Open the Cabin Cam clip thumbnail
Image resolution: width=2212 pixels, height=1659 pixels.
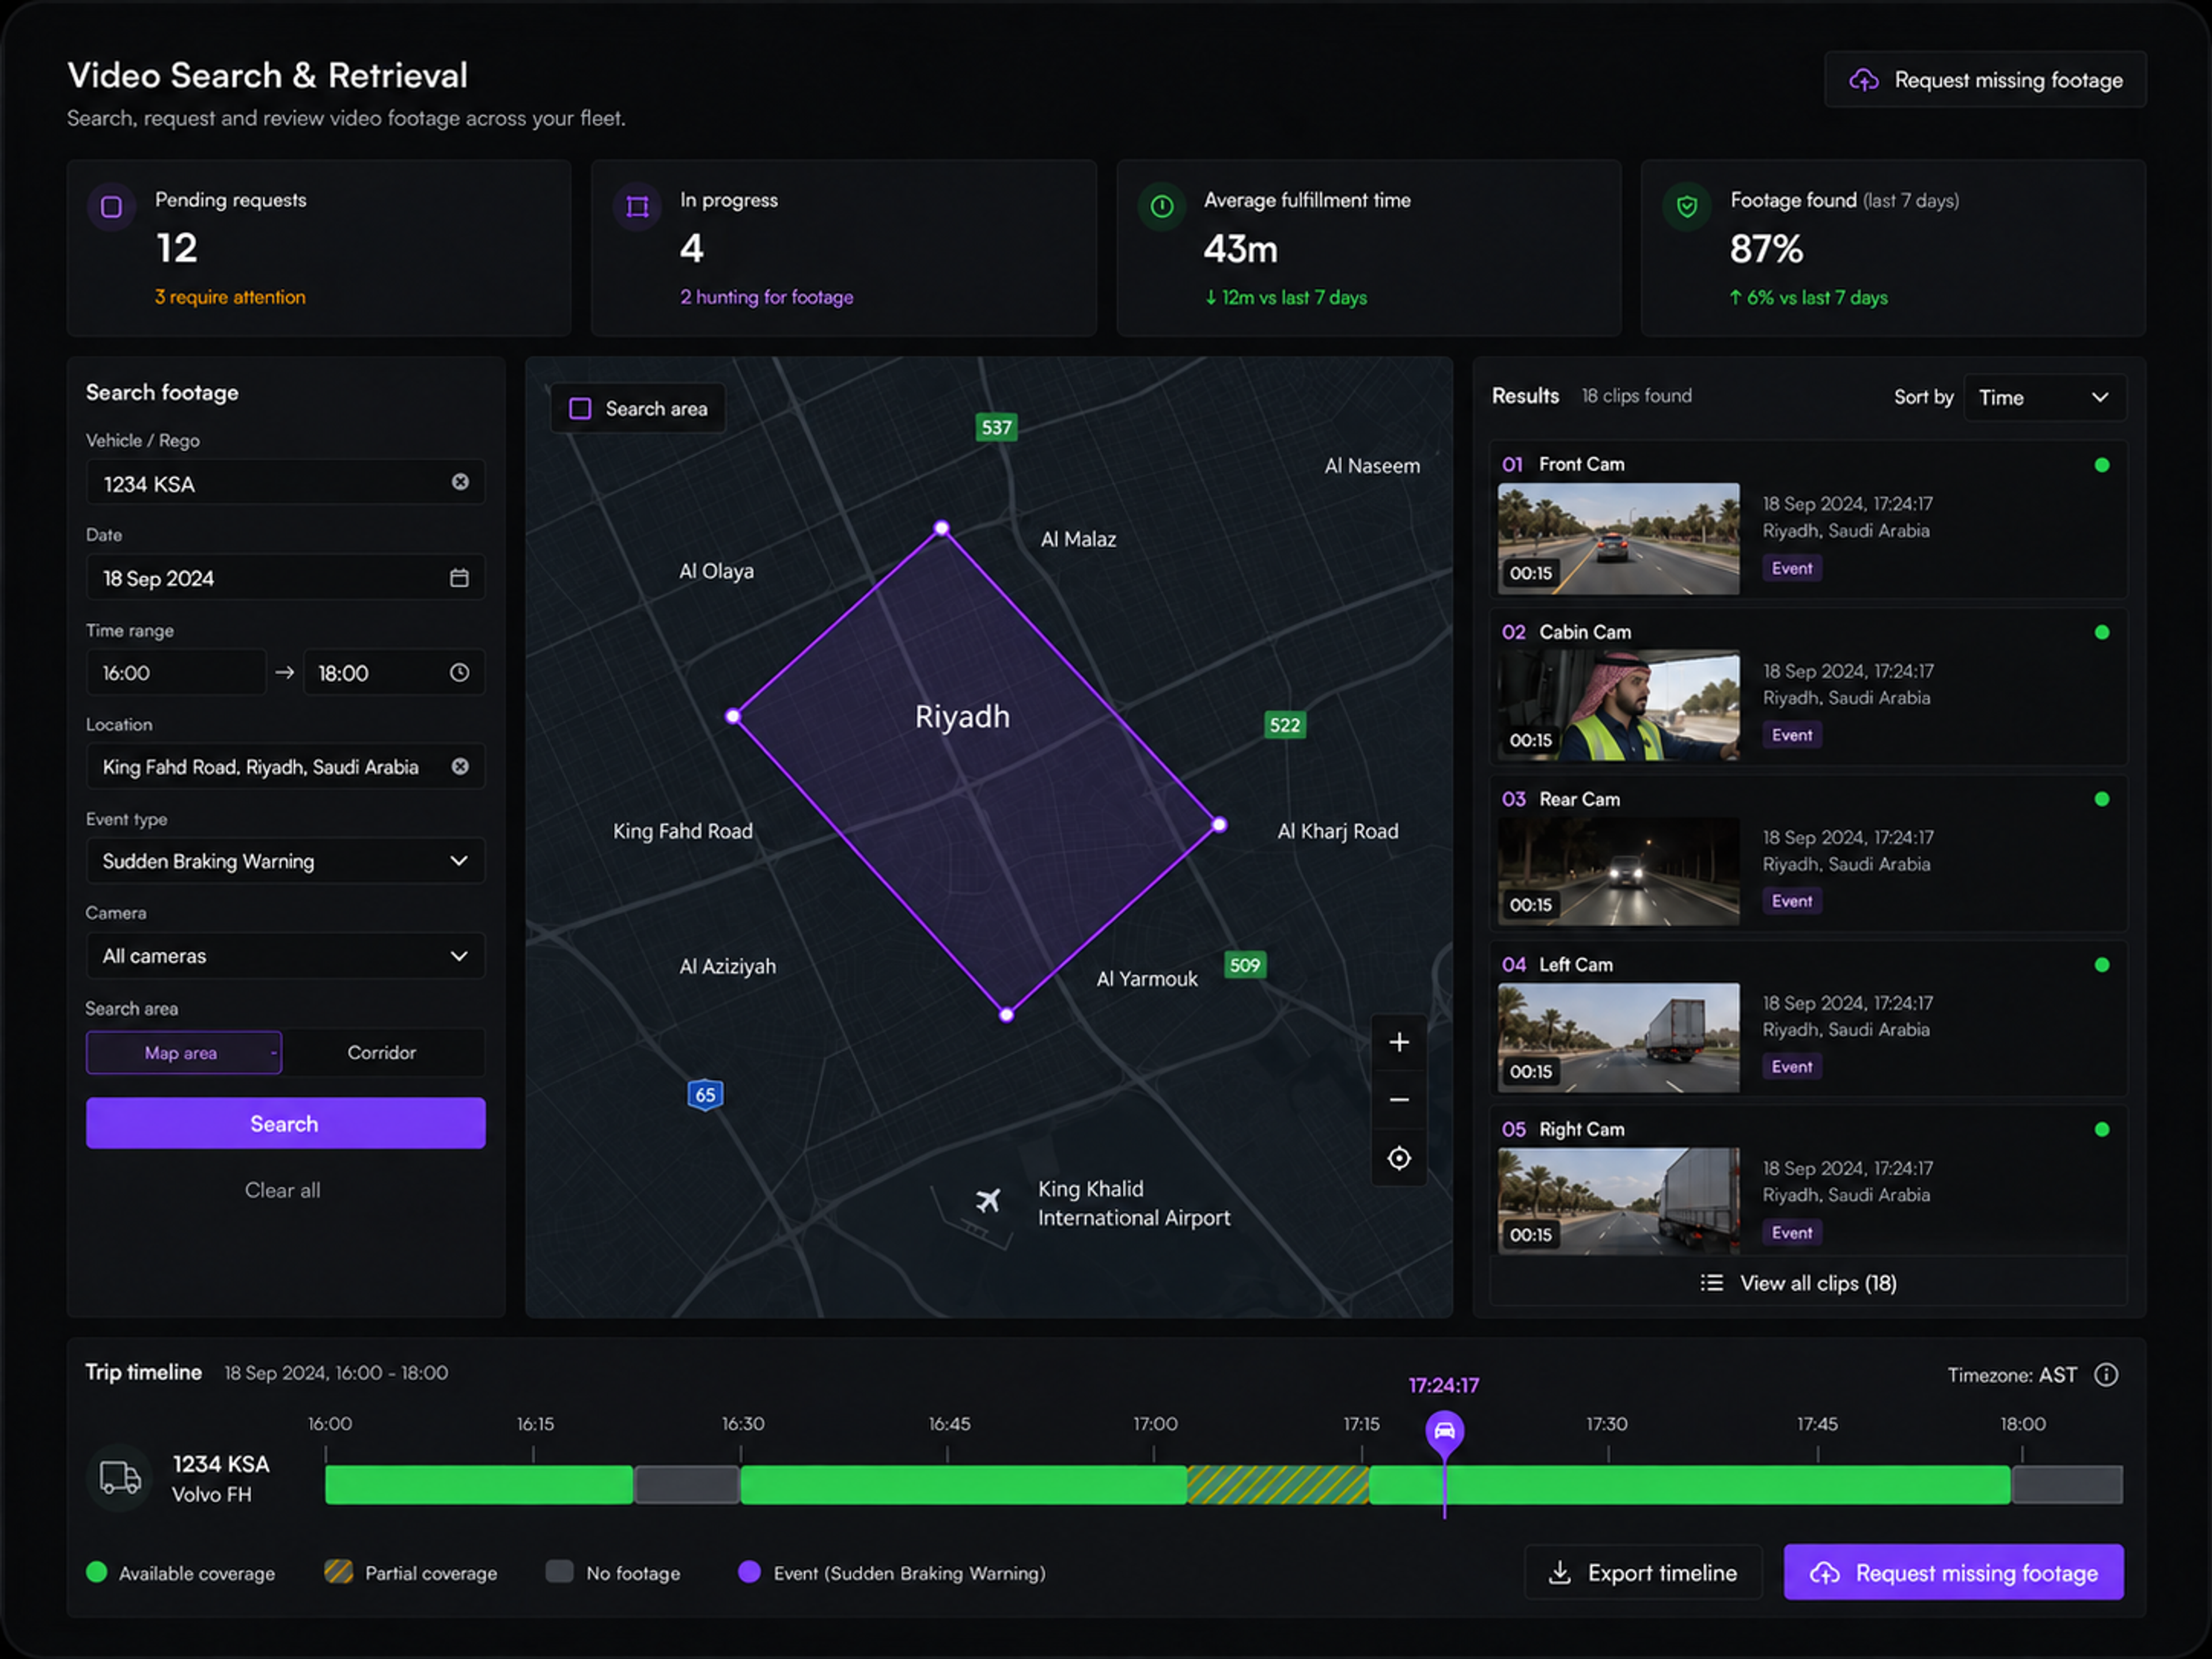(x=1619, y=706)
